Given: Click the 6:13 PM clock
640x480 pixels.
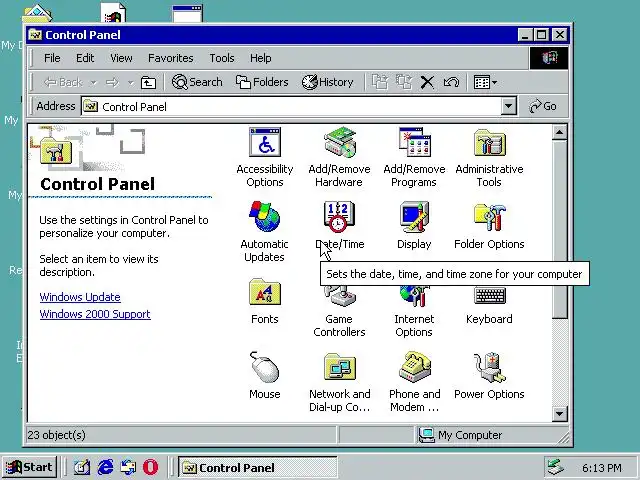Looking at the screenshot, I should [602, 468].
